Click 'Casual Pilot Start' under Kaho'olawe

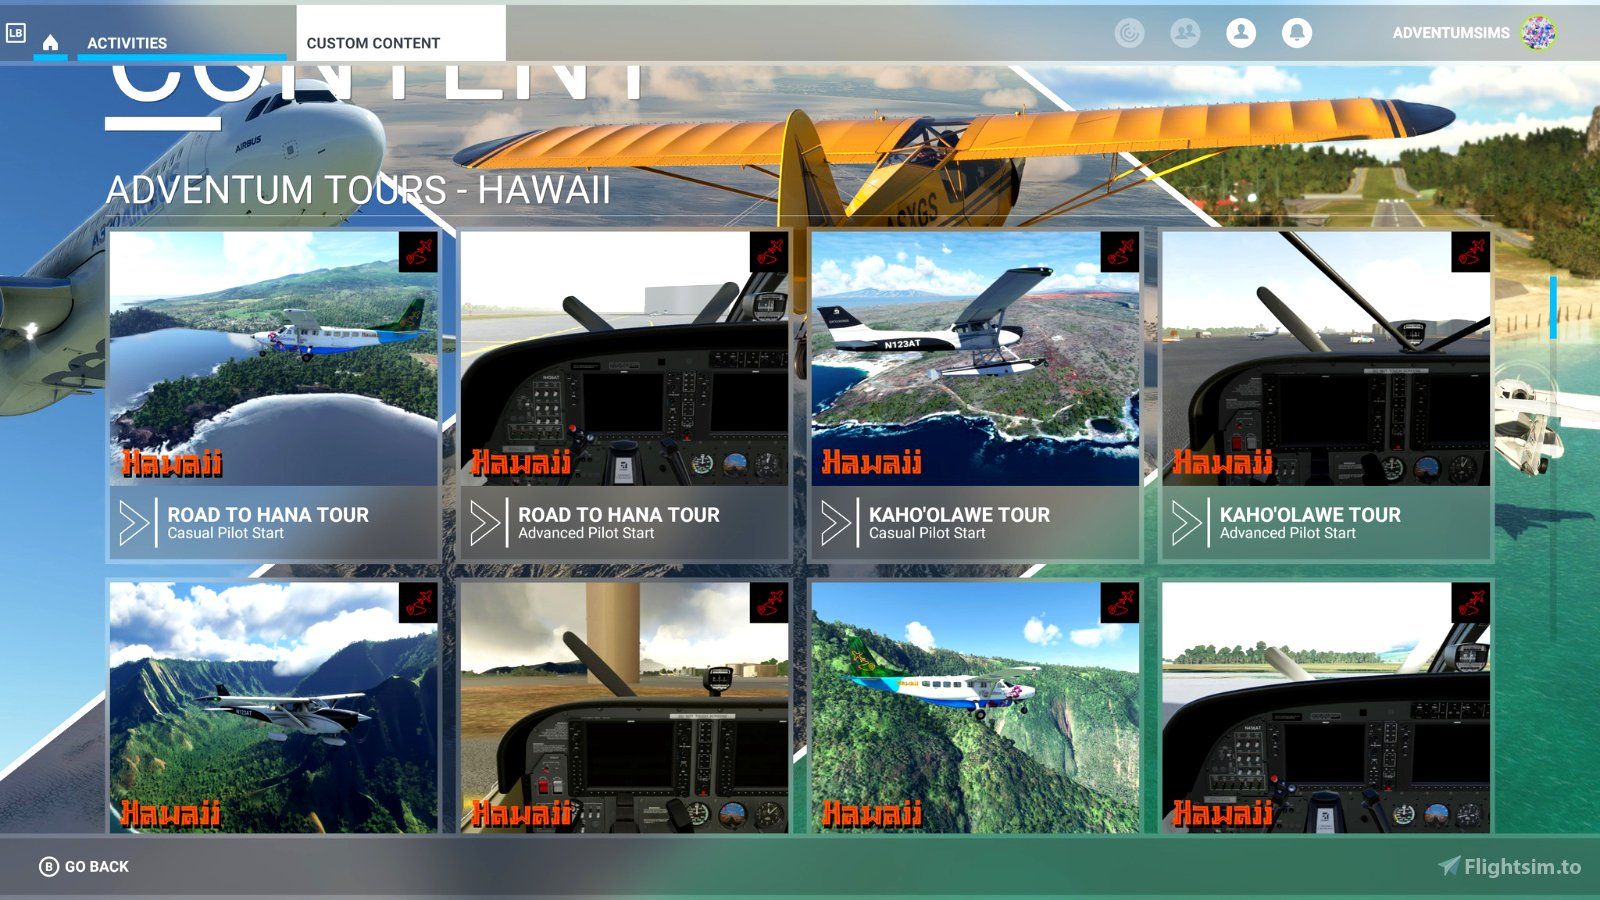click(x=927, y=534)
